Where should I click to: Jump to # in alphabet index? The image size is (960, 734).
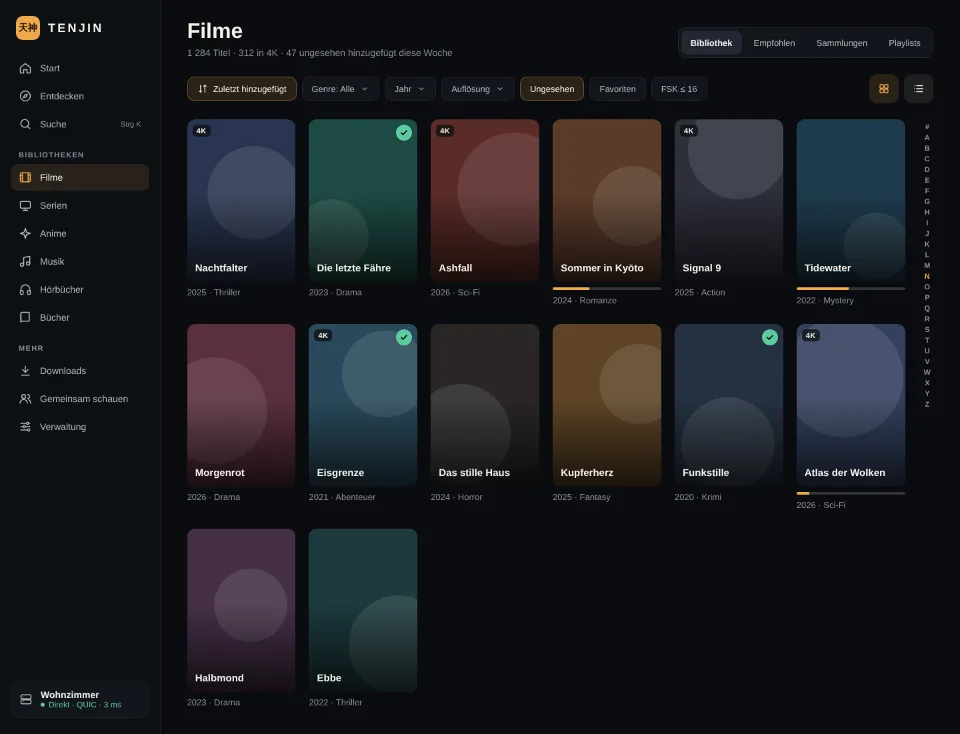pos(927,127)
